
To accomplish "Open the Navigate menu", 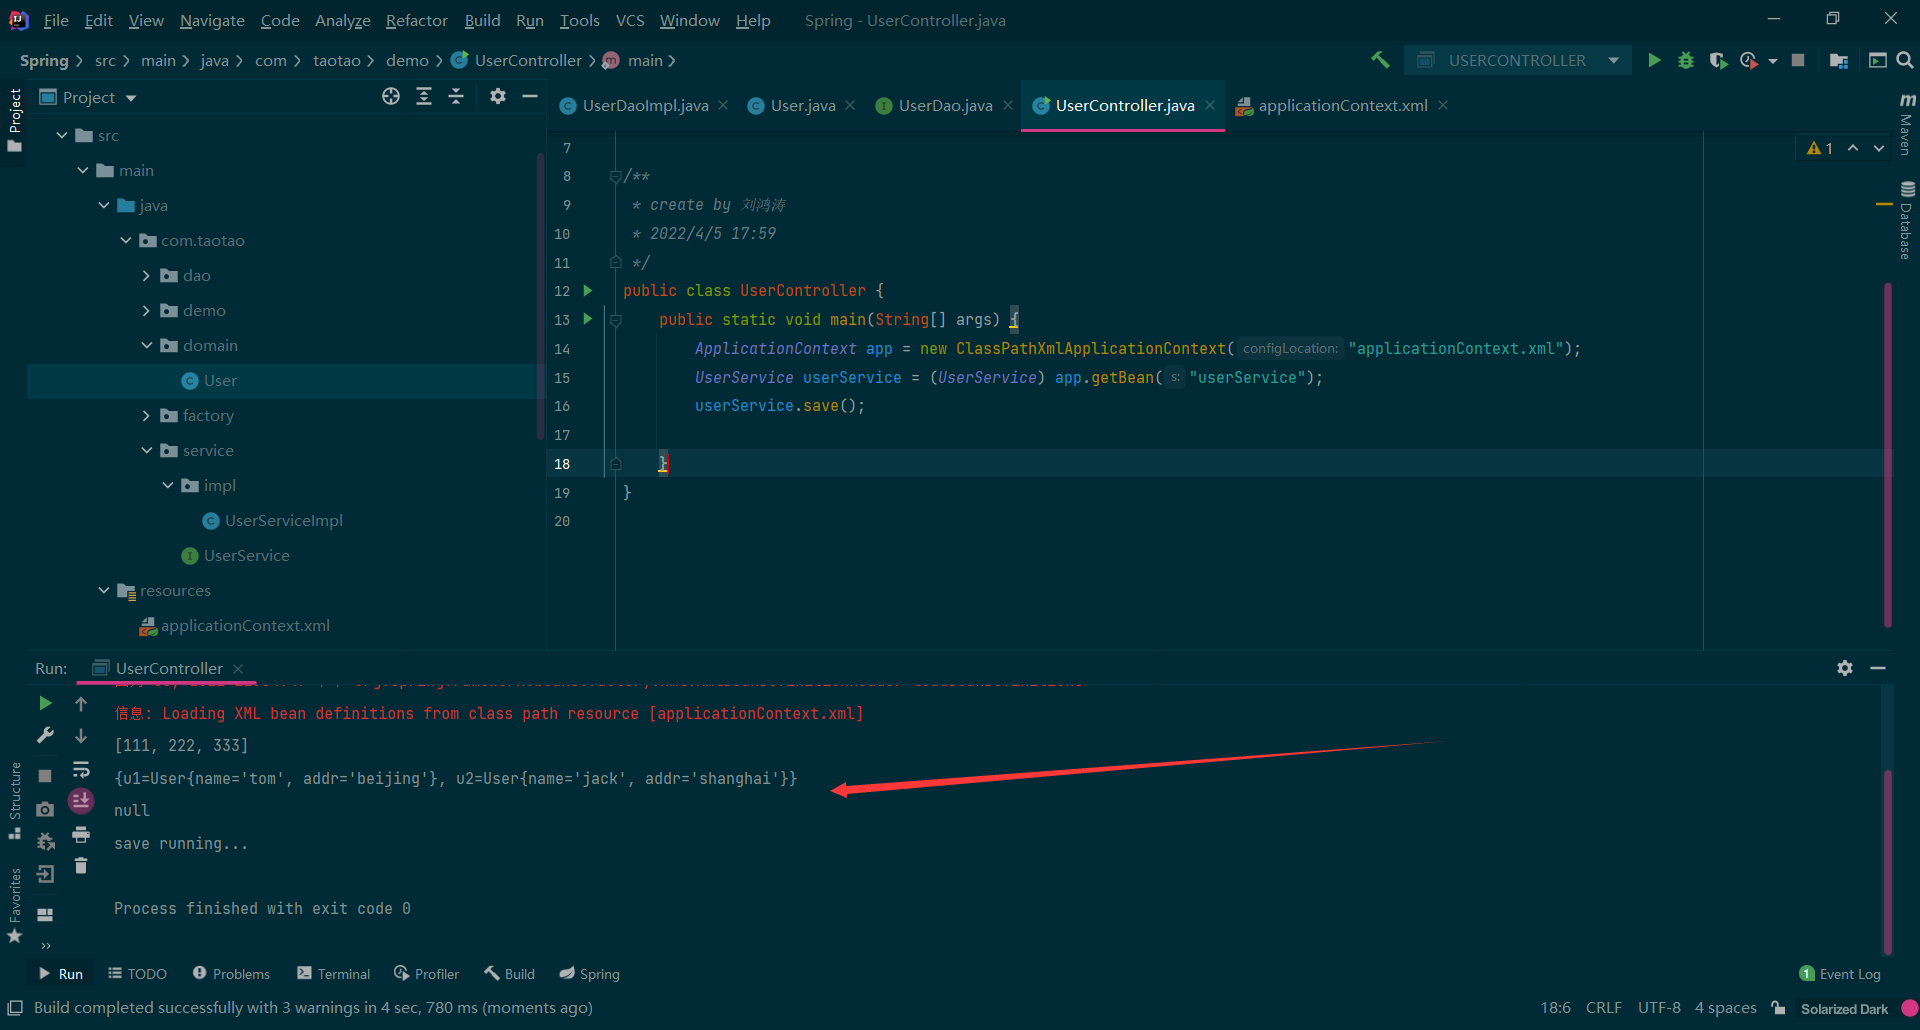I will click(212, 20).
